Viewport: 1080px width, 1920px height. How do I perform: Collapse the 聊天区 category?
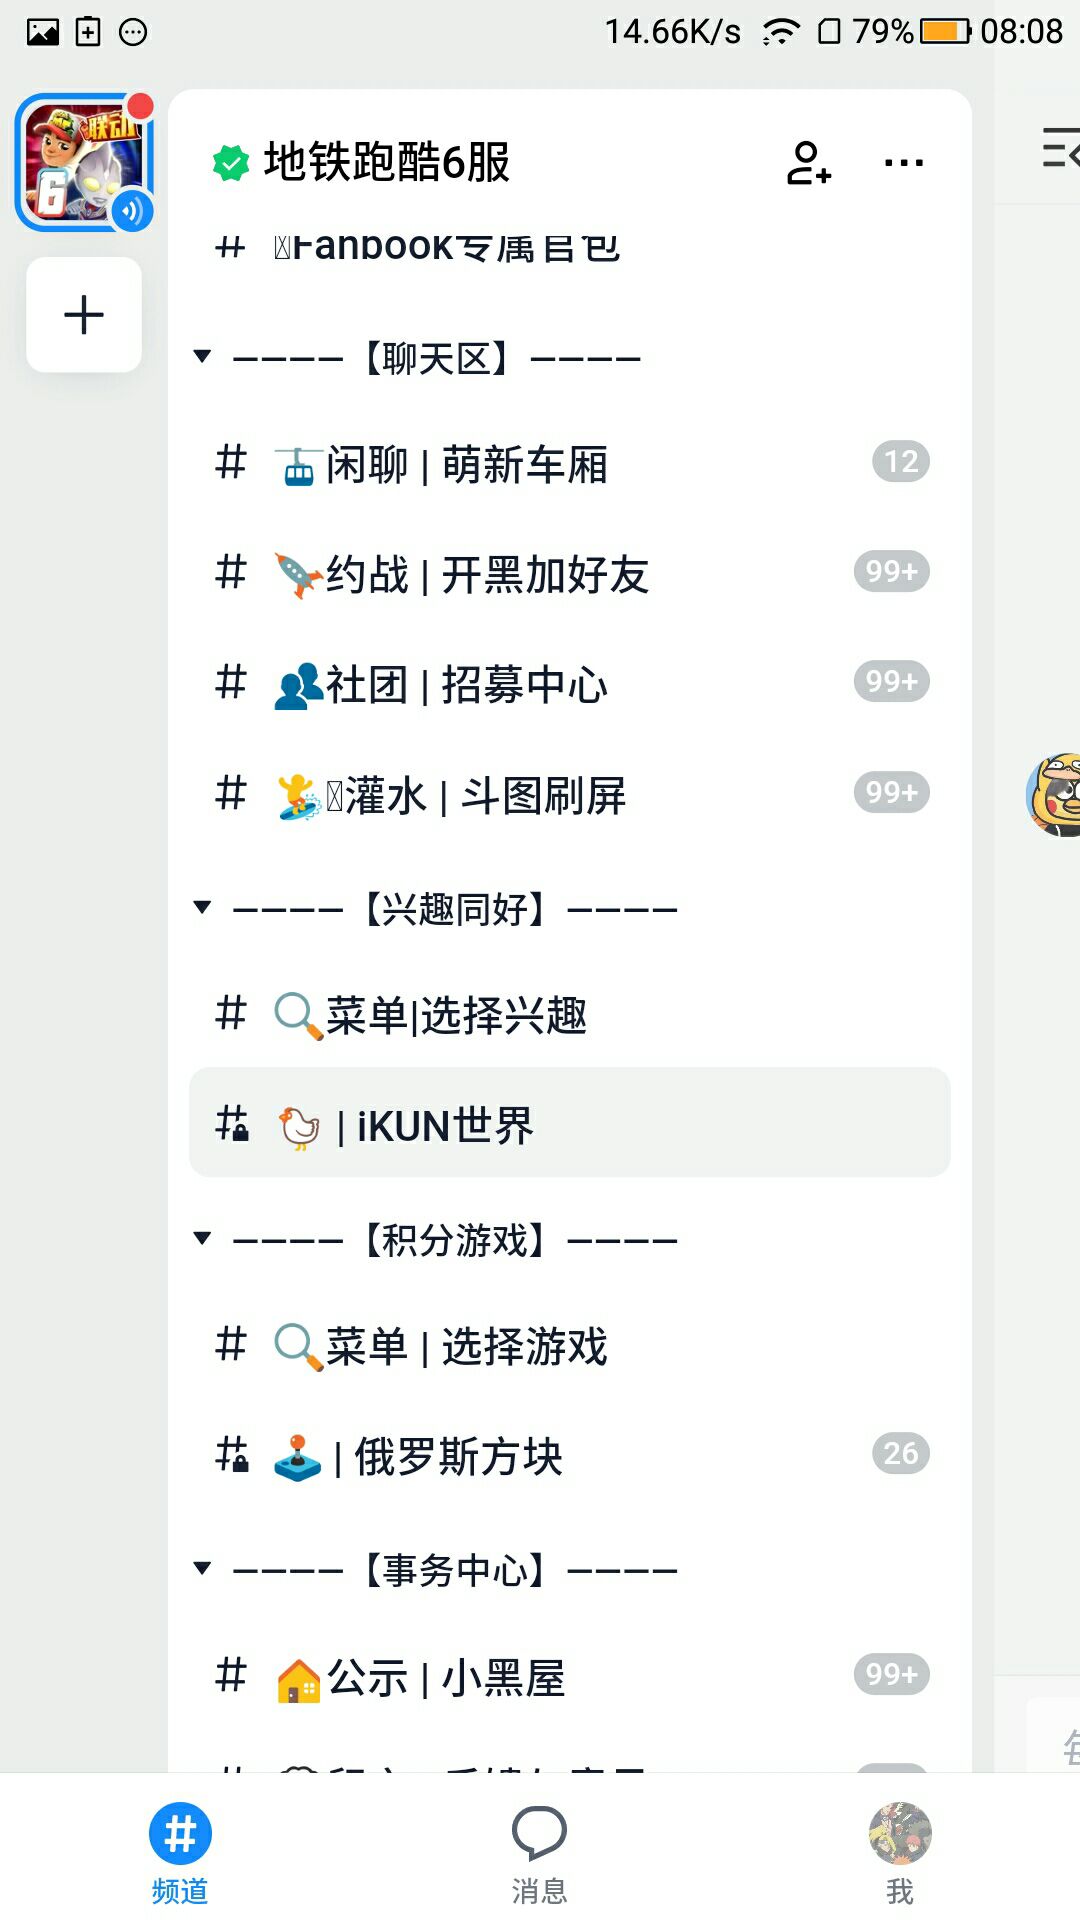click(x=203, y=357)
